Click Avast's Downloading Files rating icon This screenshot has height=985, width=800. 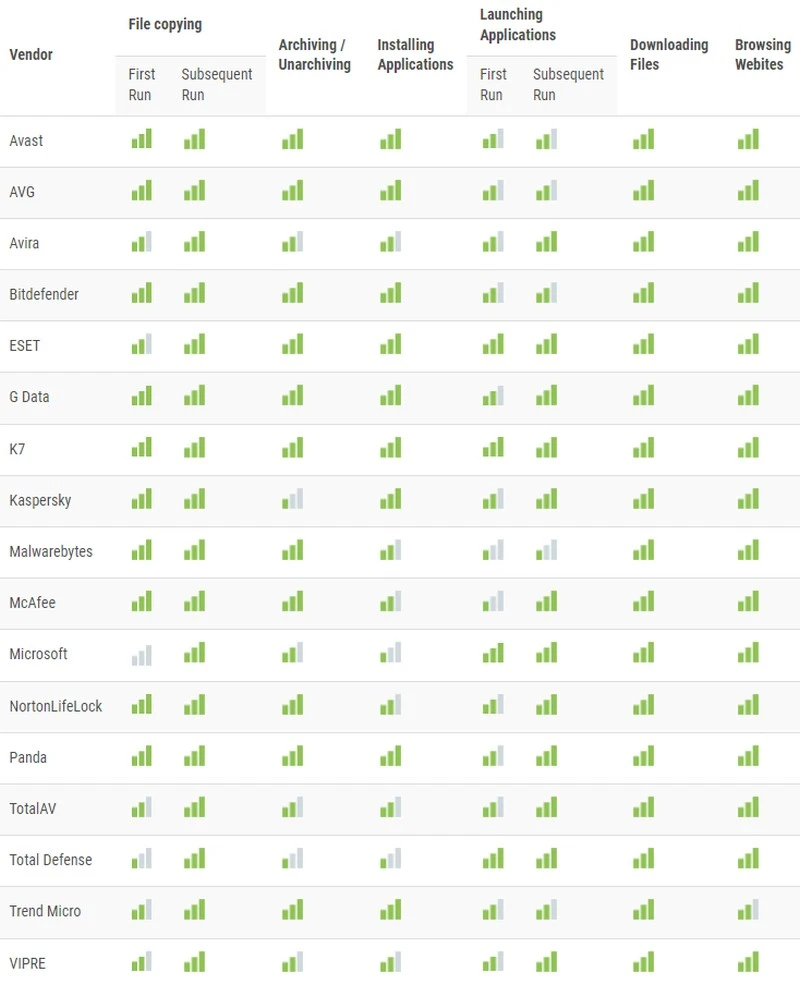click(x=643, y=141)
